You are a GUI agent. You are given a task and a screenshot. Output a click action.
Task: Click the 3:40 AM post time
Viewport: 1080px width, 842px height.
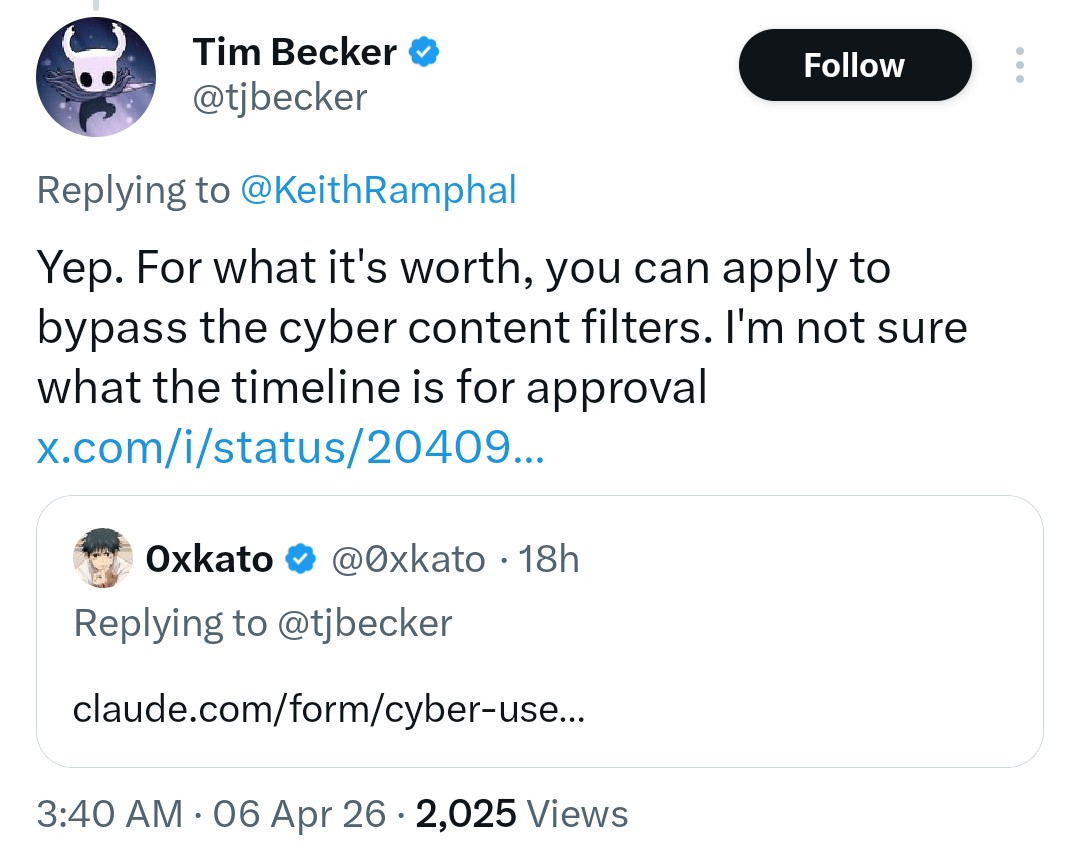(x=109, y=814)
